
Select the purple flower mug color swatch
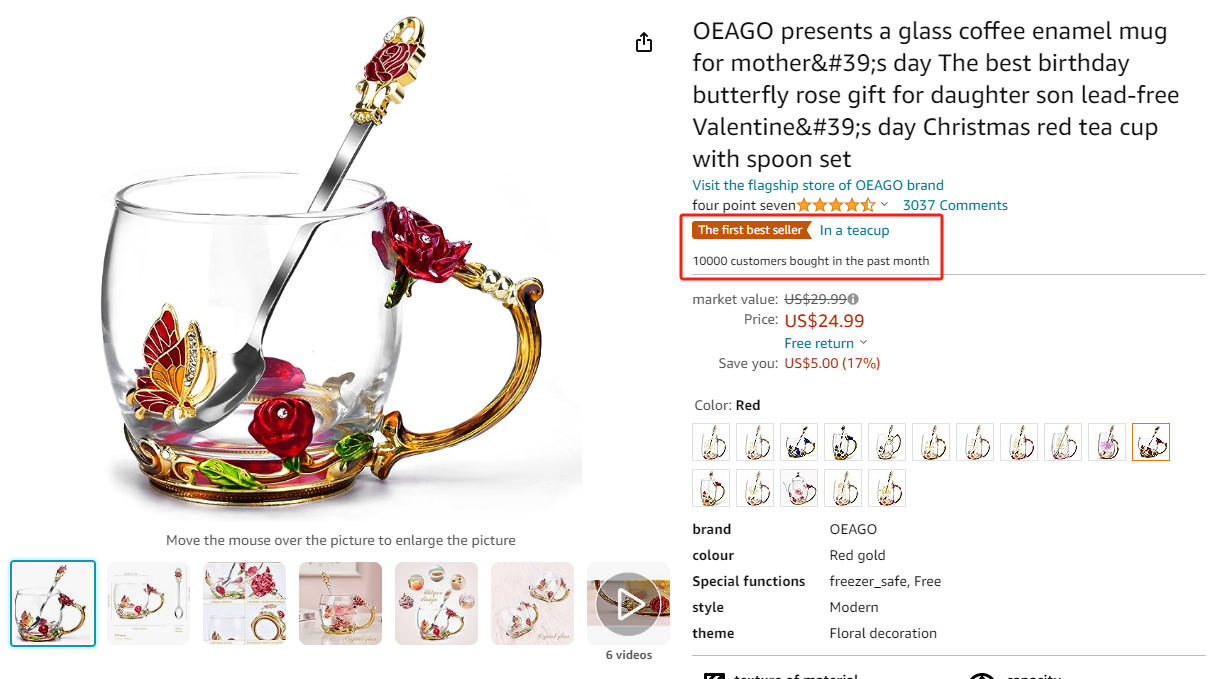coord(1107,442)
